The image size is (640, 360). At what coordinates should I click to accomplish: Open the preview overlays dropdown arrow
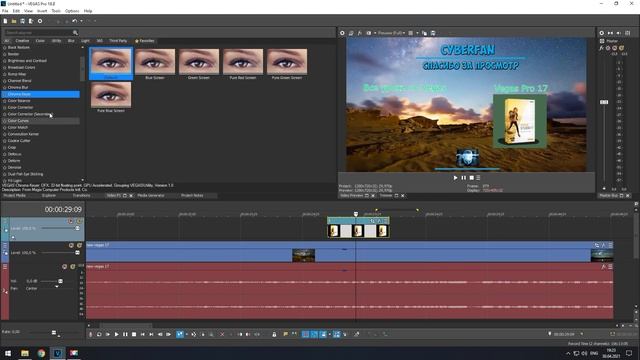click(x=417, y=33)
